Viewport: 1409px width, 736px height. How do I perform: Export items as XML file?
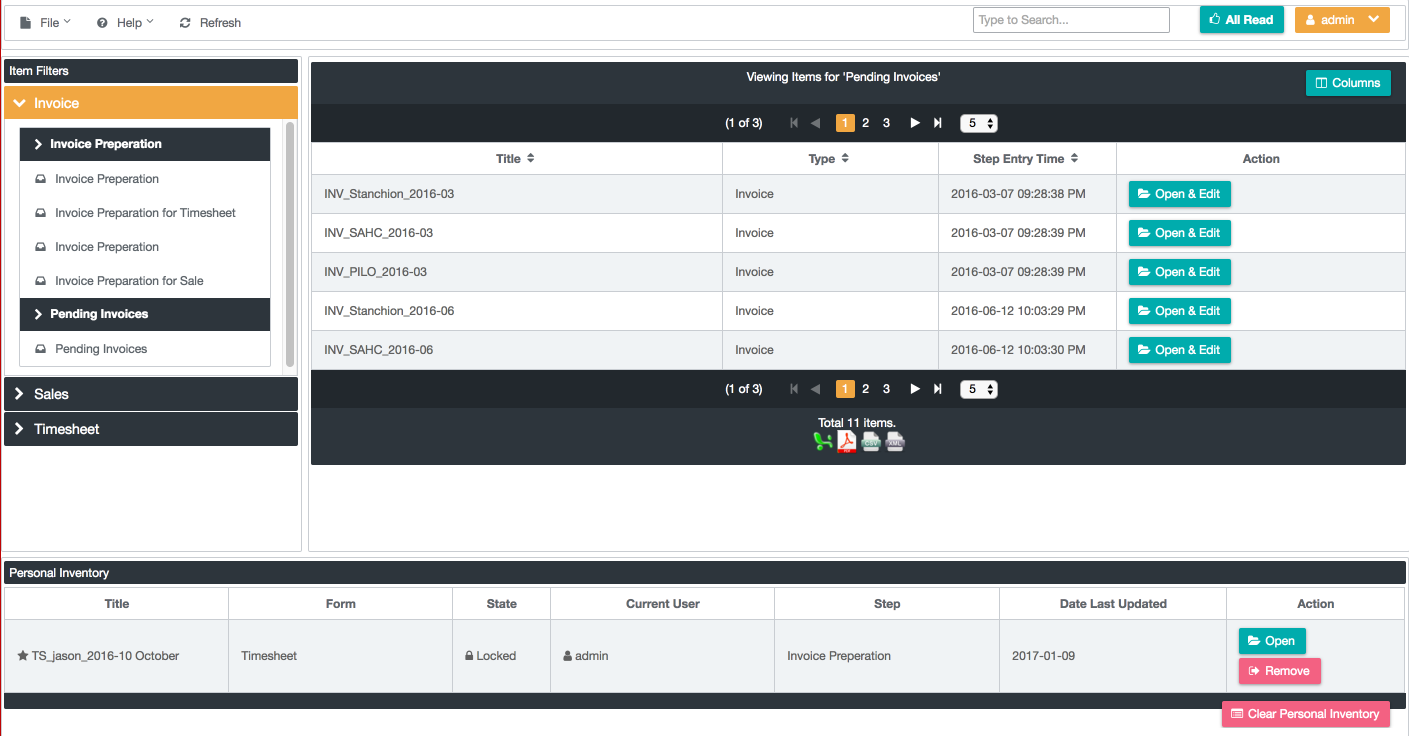pyautogui.click(x=895, y=441)
